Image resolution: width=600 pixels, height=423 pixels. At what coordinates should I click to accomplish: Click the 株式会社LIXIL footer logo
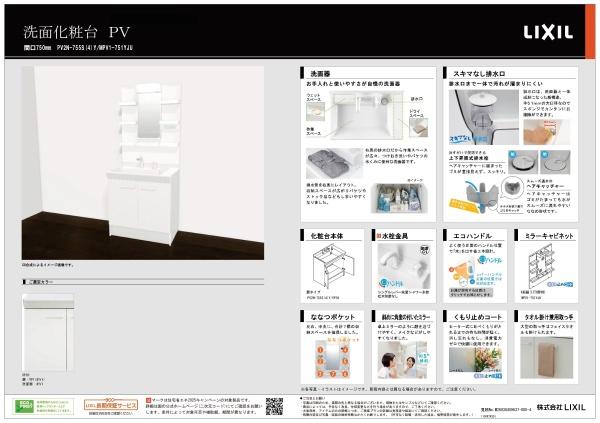561,407
